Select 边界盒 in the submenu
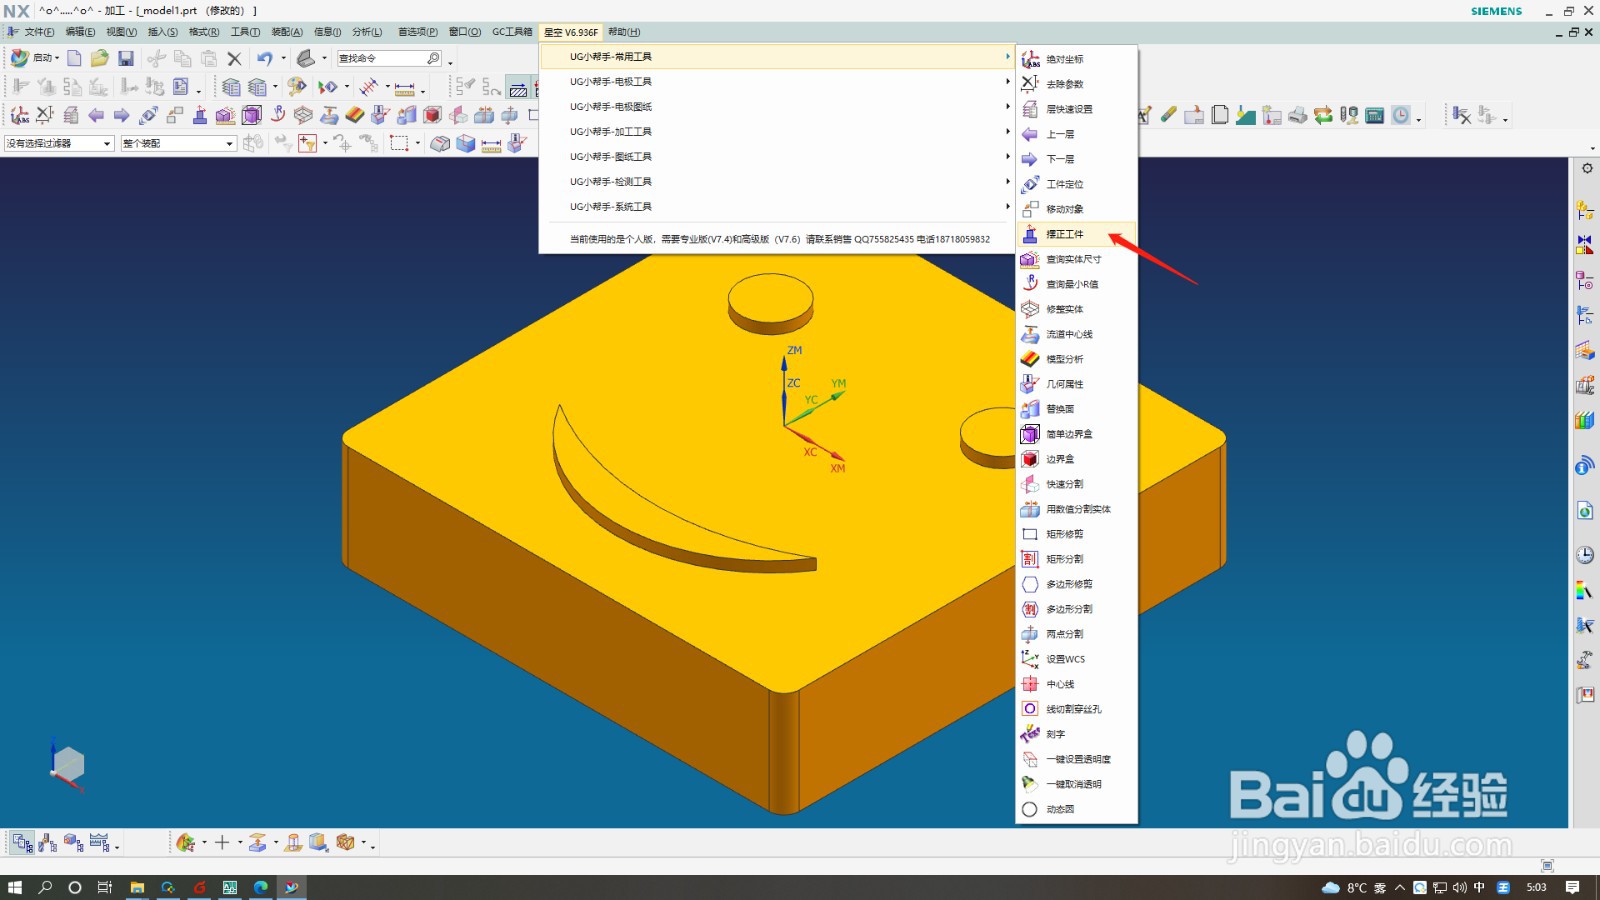This screenshot has width=1600, height=900. (x=1076, y=459)
